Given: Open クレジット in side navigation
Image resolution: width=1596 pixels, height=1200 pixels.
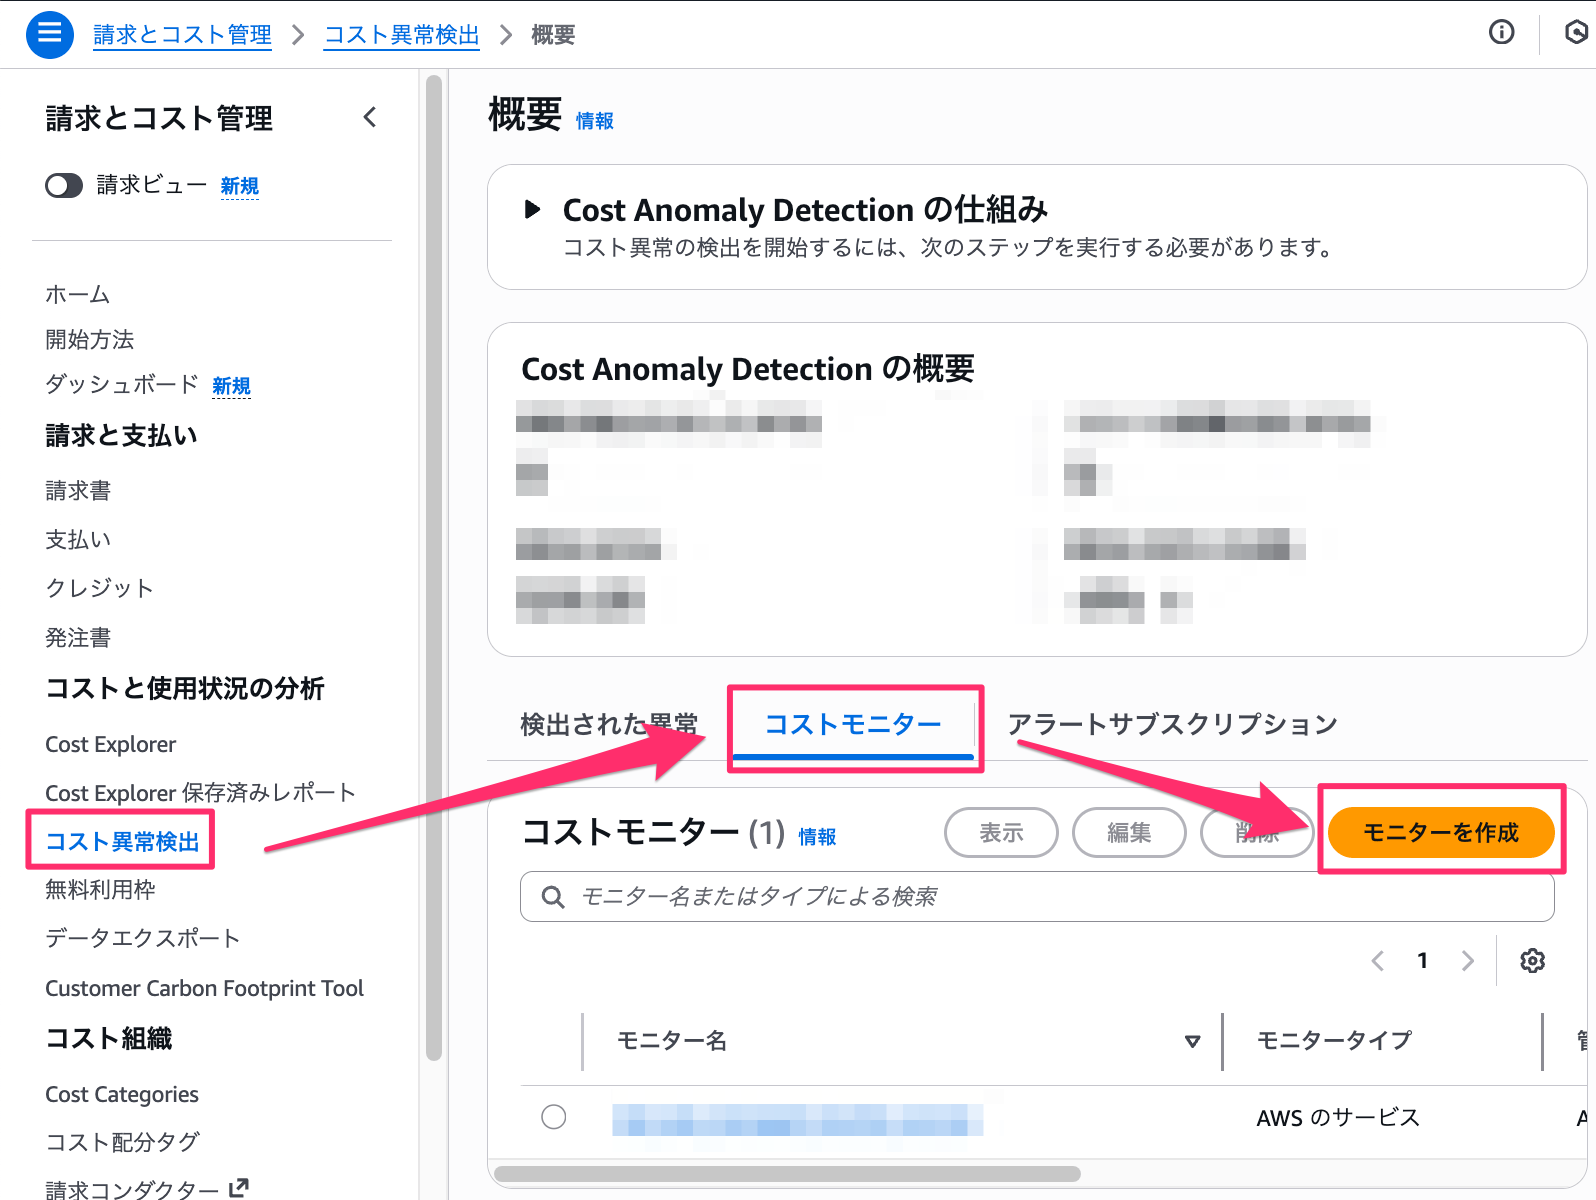Looking at the screenshot, I should pos(100,588).
